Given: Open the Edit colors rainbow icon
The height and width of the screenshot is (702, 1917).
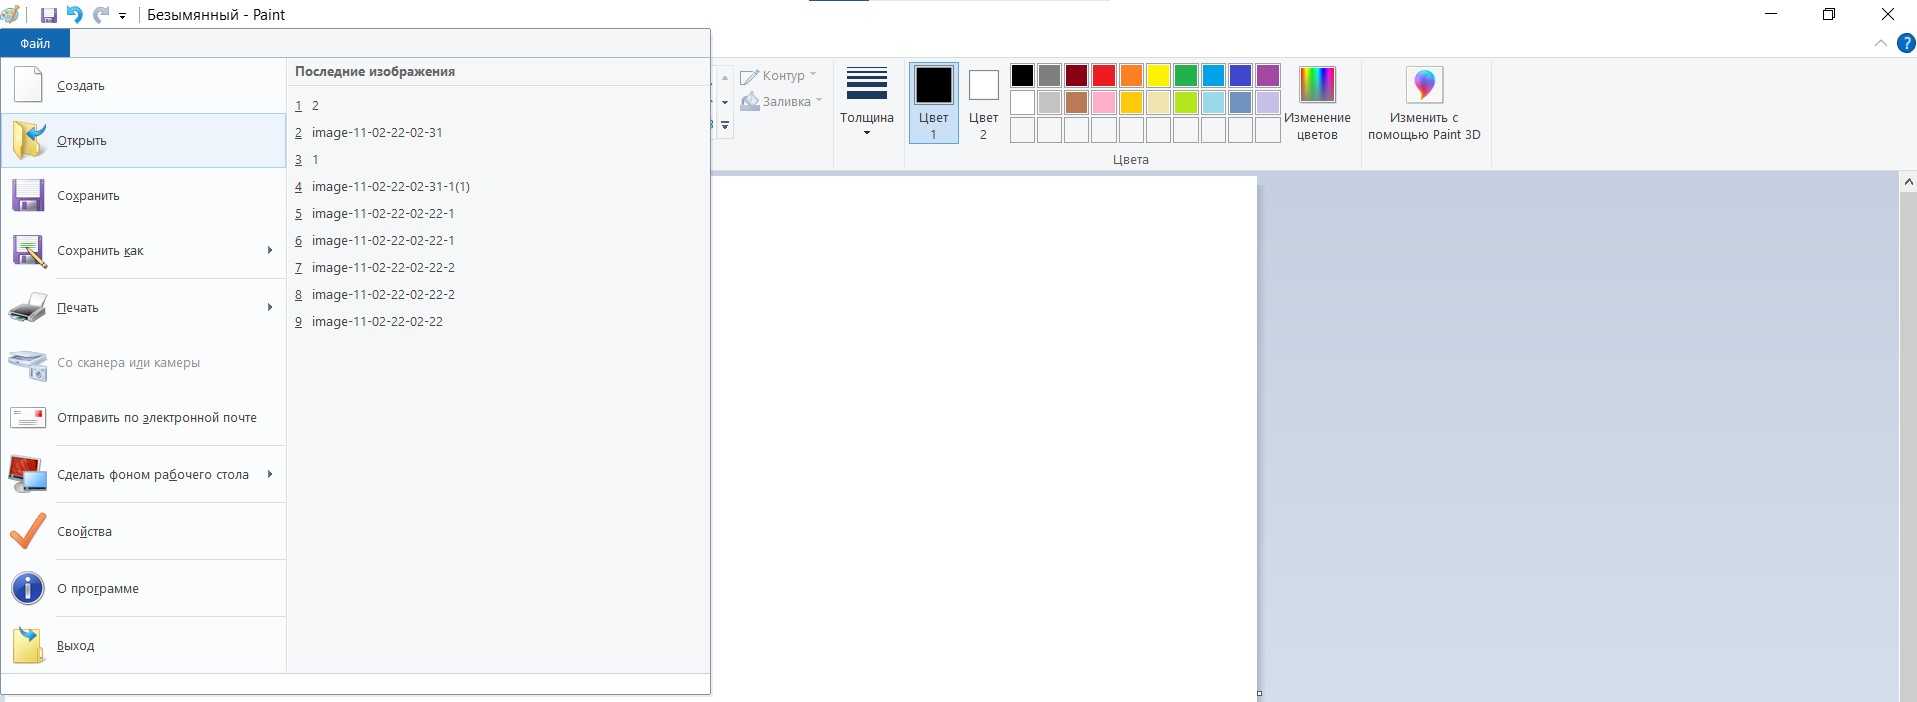Looking at the screenshot, I should [1317, 102].
